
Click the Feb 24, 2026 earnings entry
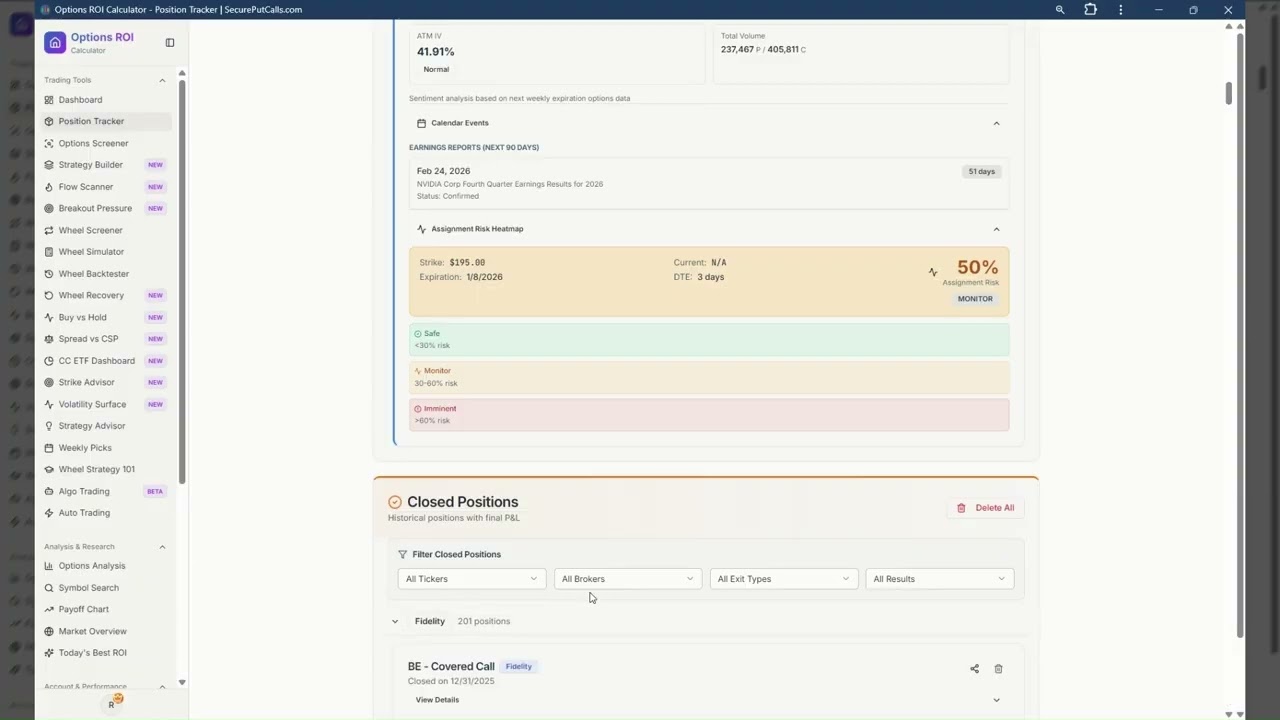709,183
